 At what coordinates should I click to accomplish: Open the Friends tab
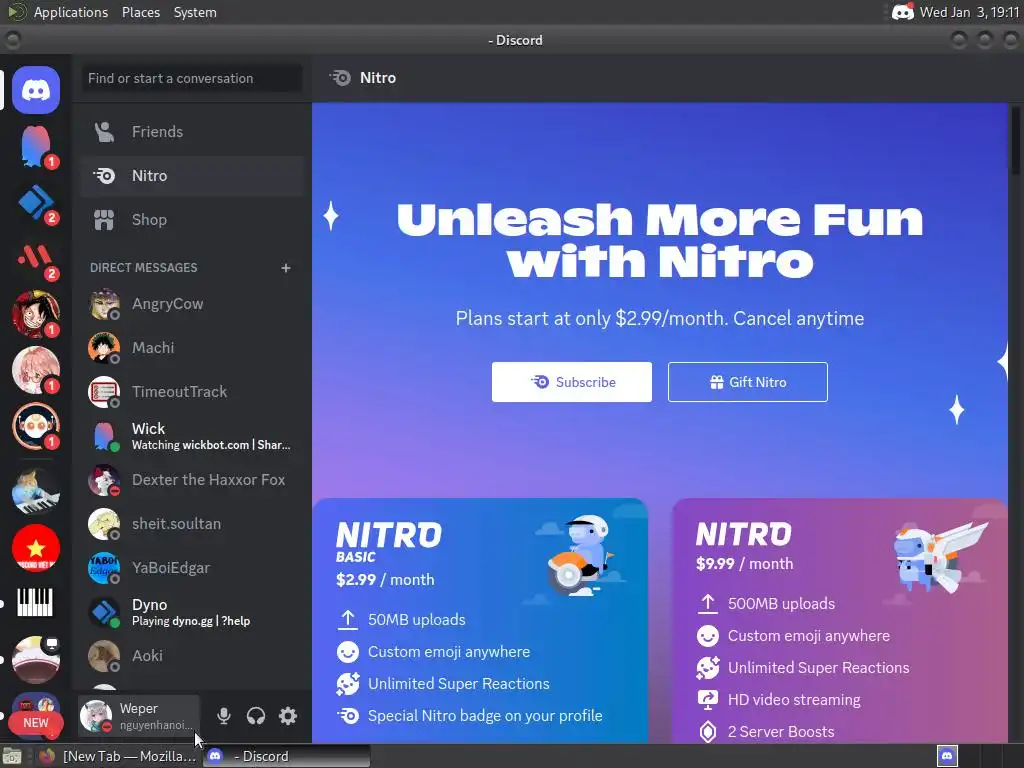(x=191, y=132)
